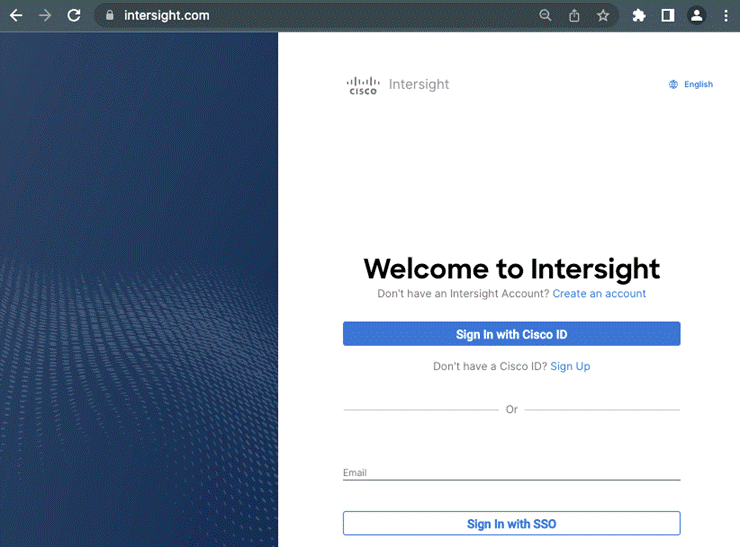
Task: Click the Cisco logo
Action: click(x=363, y=85)
